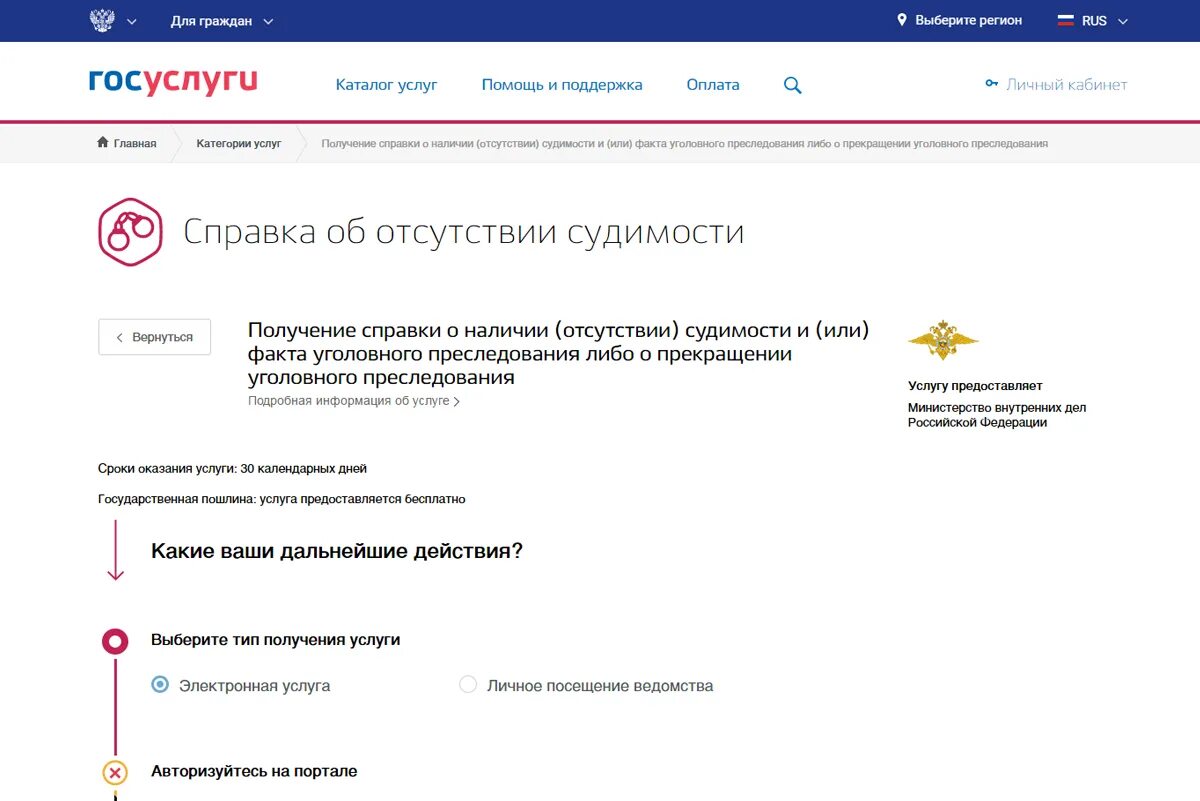Click 'Сроки оказания услуги: 30 календарных дней' text
1200x801 pixels.
(232, 468)
